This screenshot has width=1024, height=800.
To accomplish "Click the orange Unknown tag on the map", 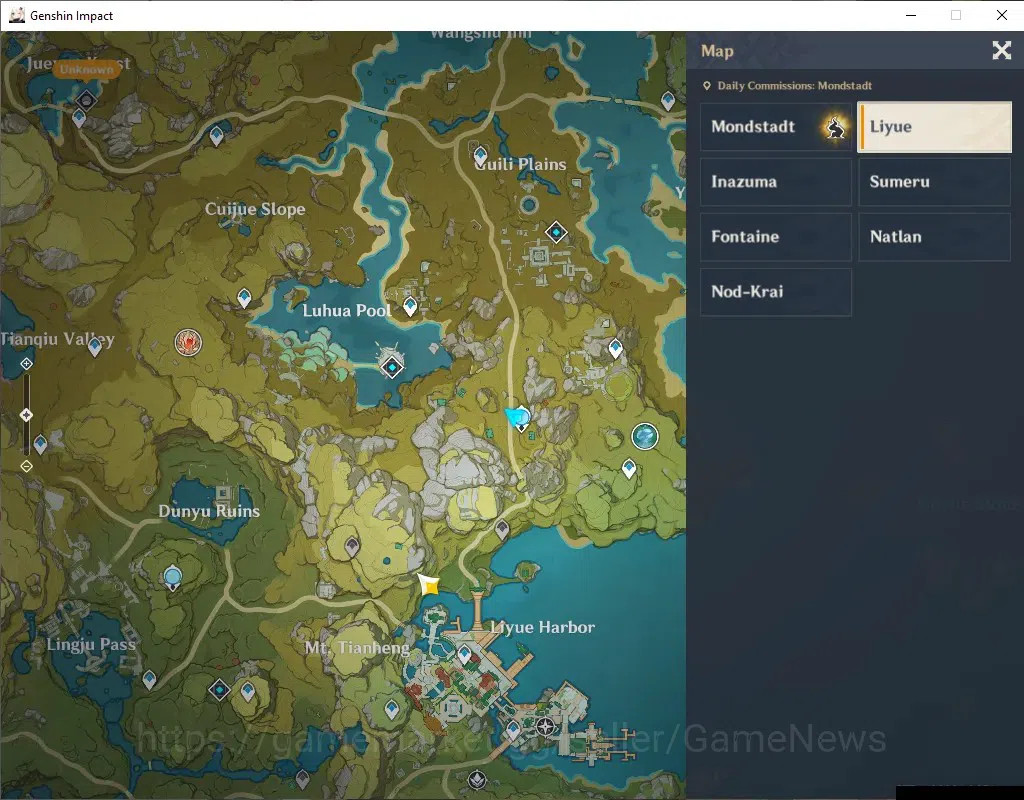I will click(86, 69).
